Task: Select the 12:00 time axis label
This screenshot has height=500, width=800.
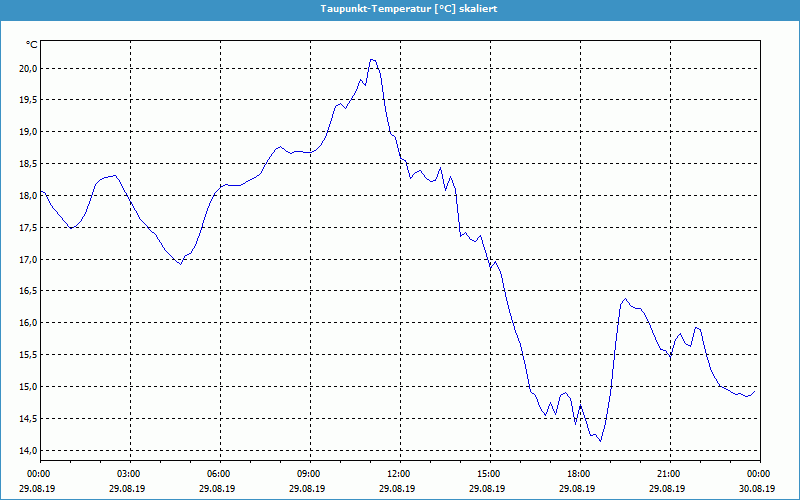Action: pyautogui.click(x=399, y=473)
